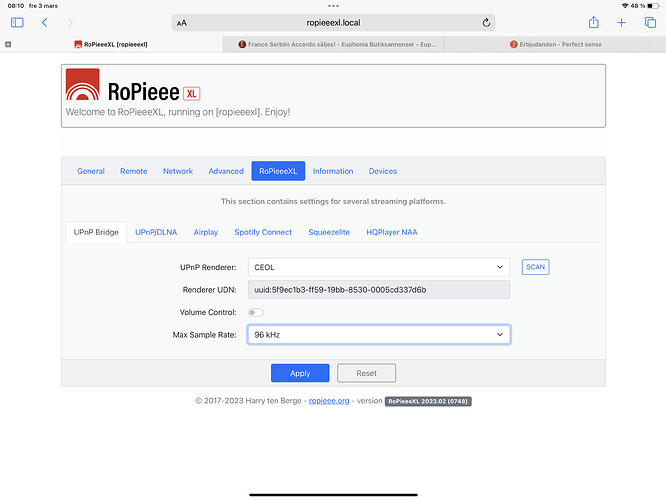Switch to the Franco Serblin Accordo tab
Viewport: 666px width, 500px height.
tap(333, 44)
